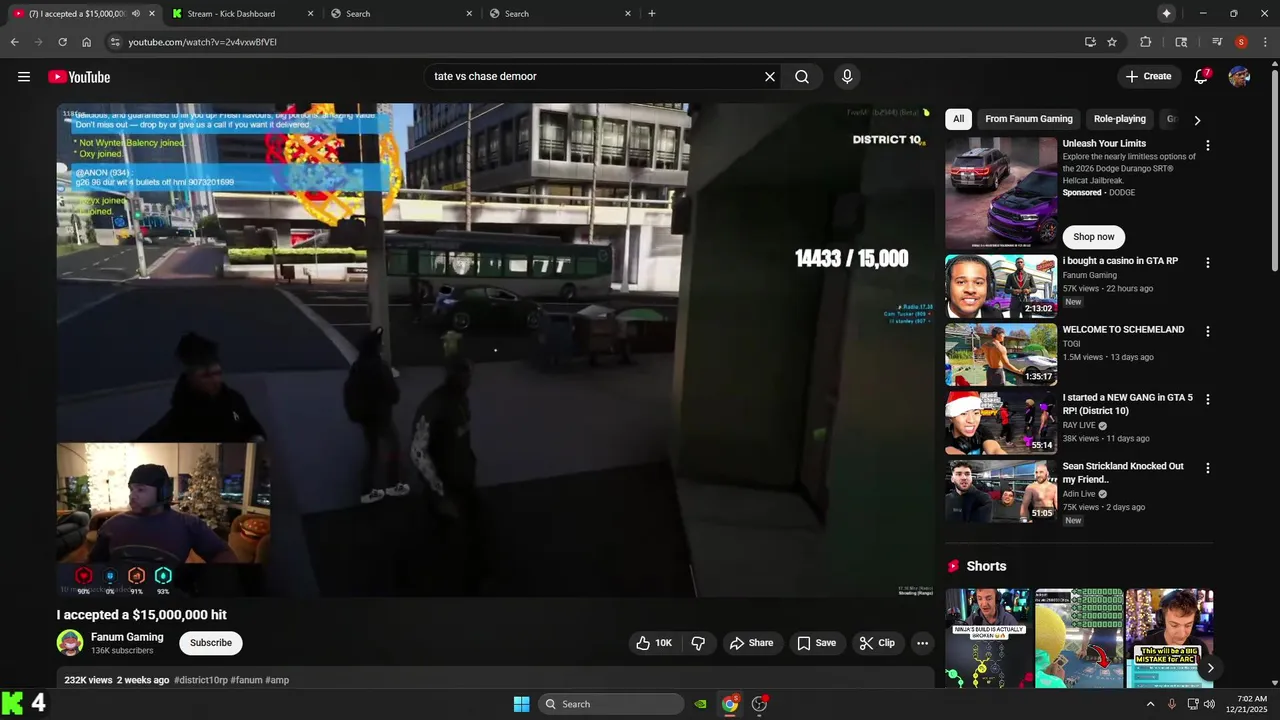Open the YouTube hamburger guide menu

(x=24, y=77)
